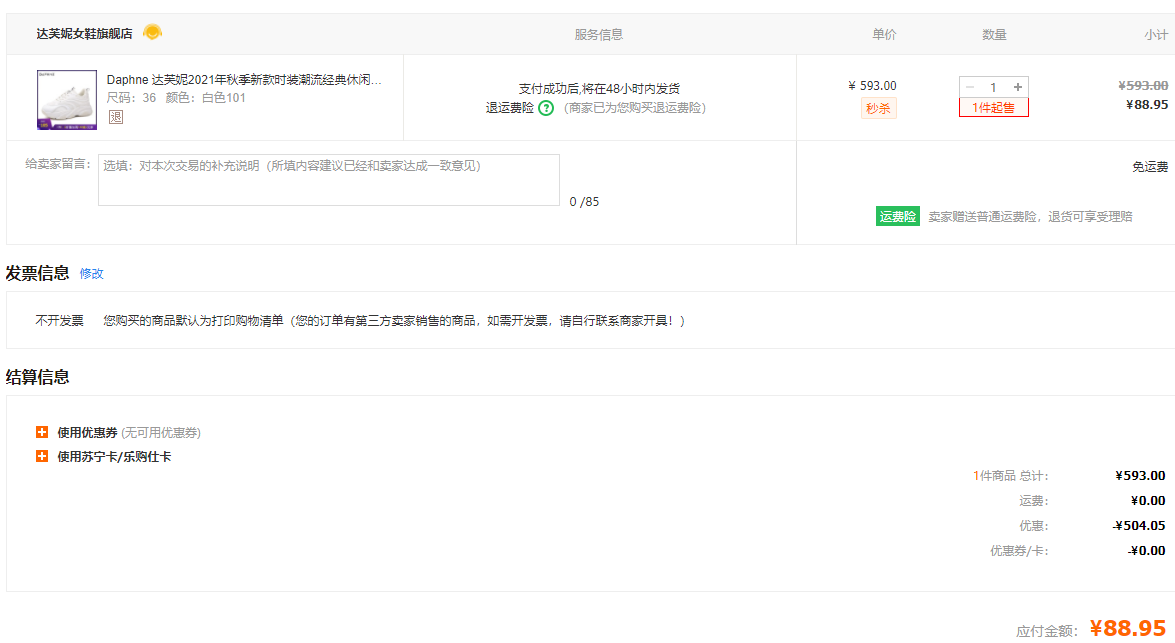This screenshot has width=1175, height=643.
Task: Click the green question mark help icon
Action: coord(545,108)
